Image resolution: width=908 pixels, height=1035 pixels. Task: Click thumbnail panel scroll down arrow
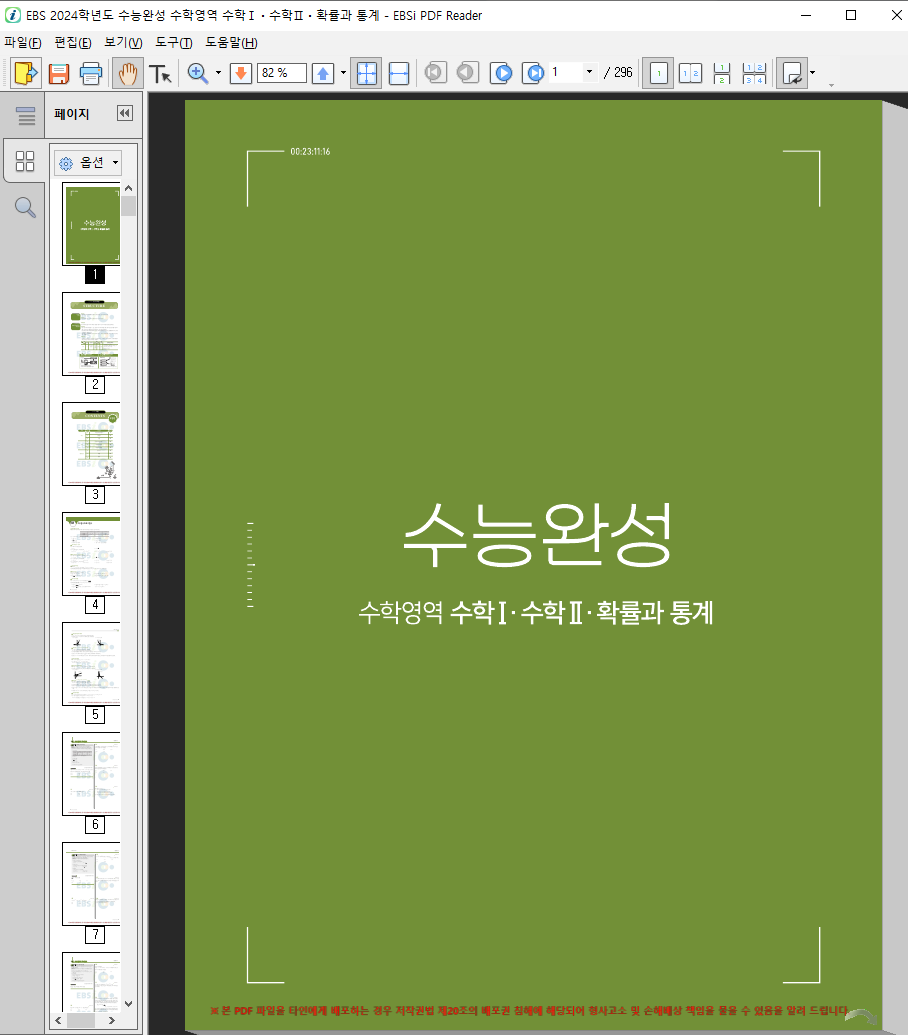(x=129, y=1004)
